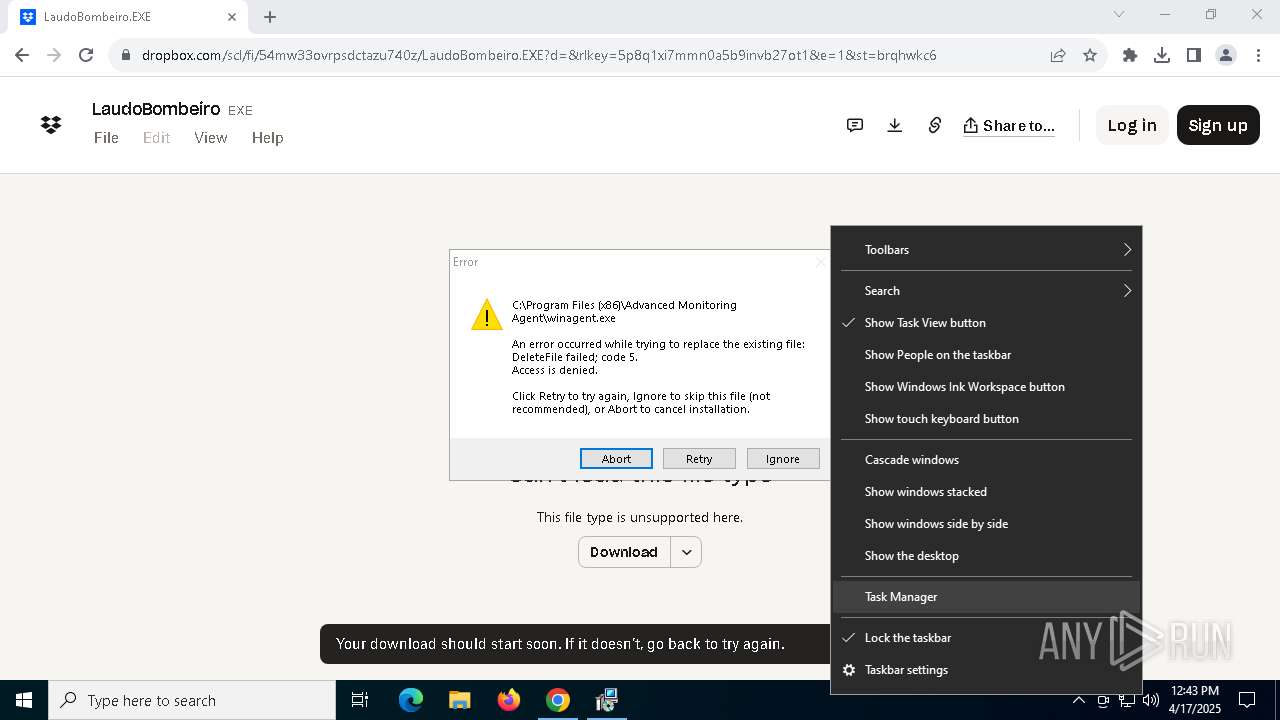Toggle Show touch keyboard button

[x=986, y=418]
